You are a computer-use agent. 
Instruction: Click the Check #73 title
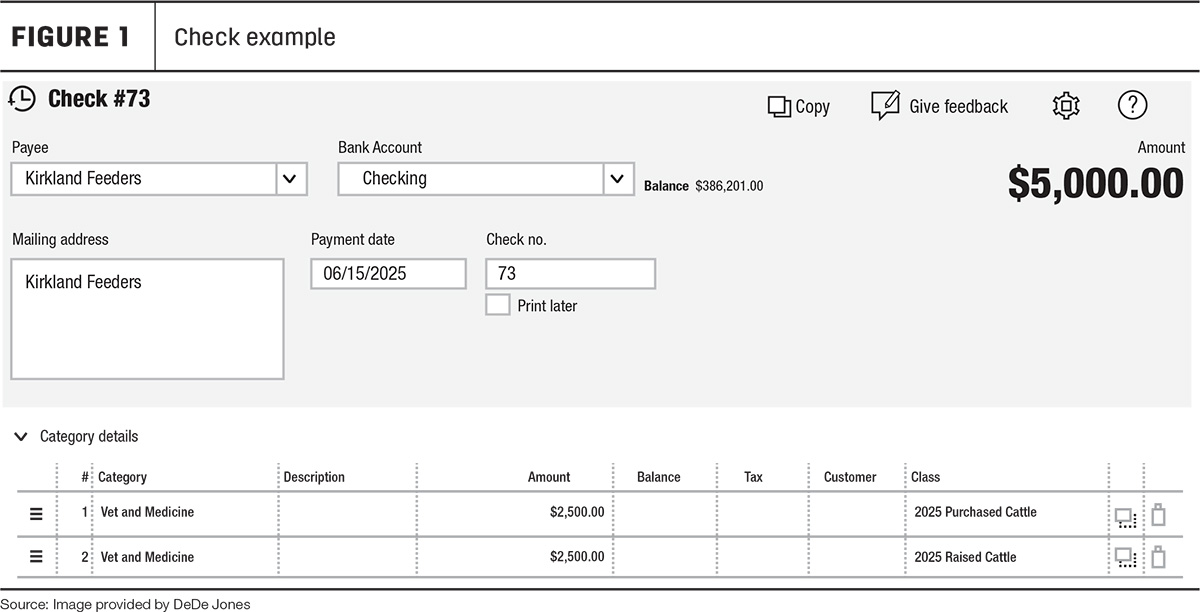(x=99, y=98)
